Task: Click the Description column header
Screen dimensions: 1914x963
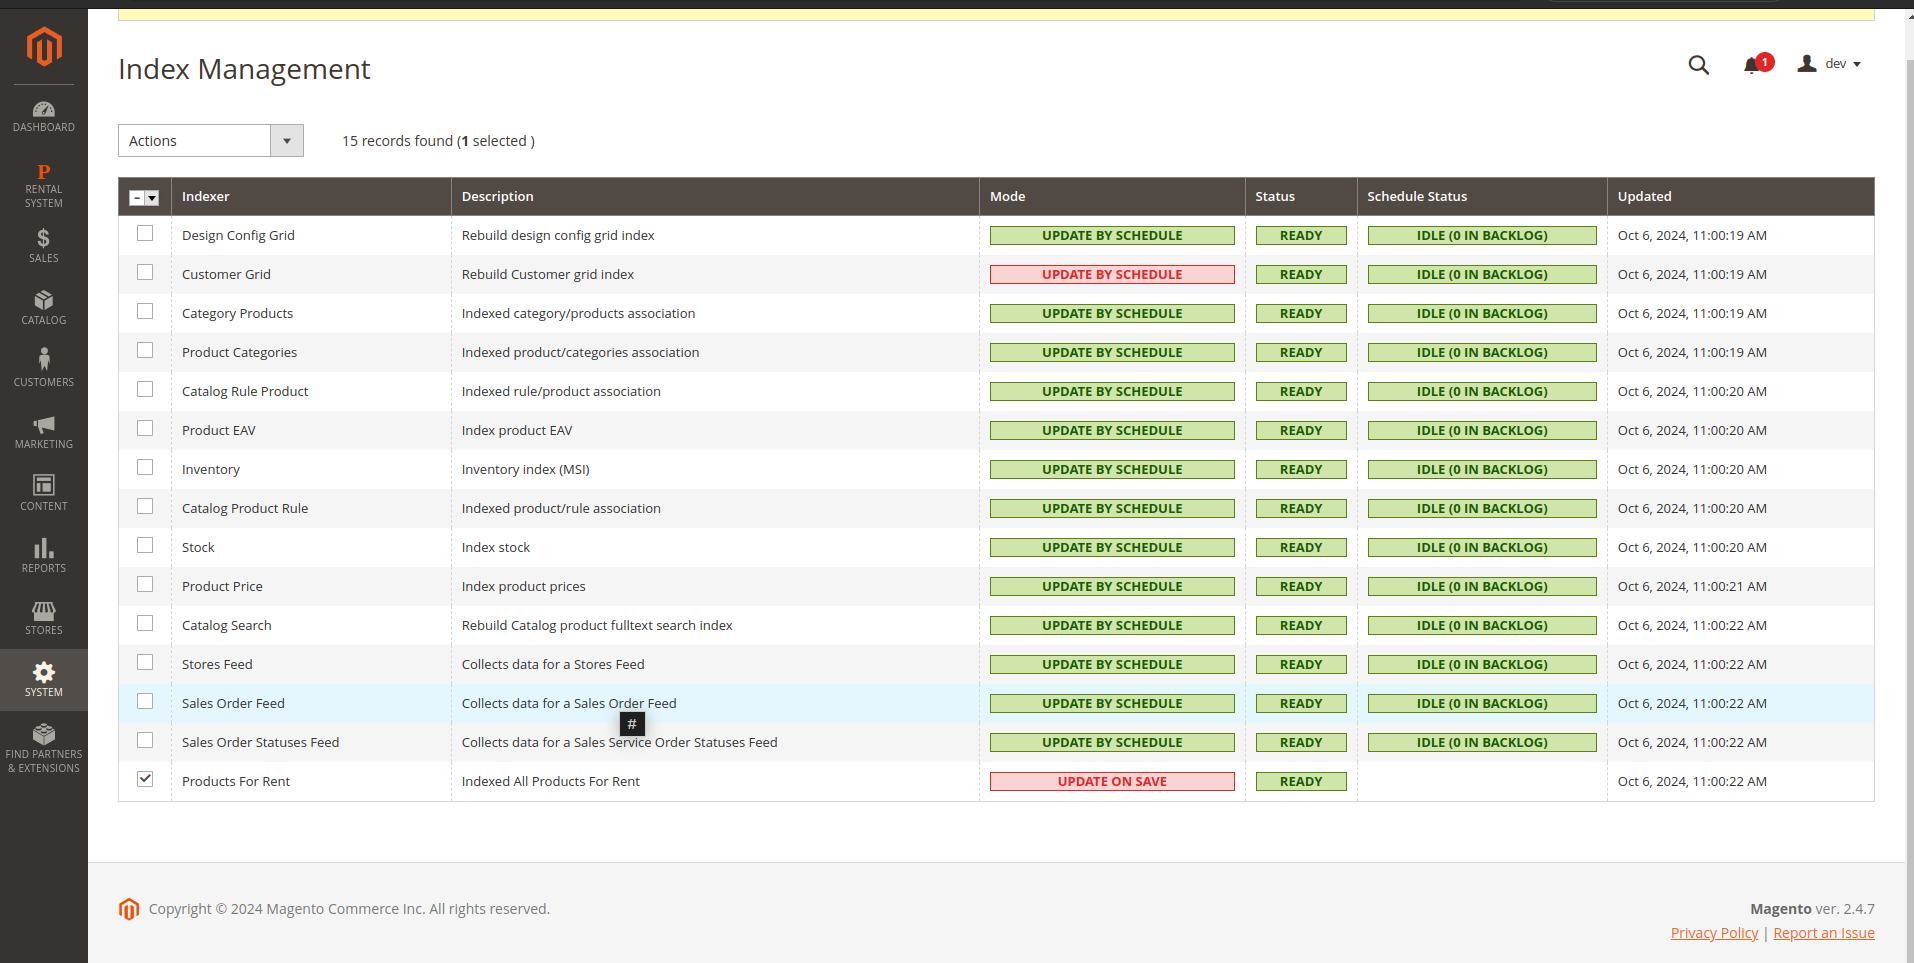Action: (715, 197)
